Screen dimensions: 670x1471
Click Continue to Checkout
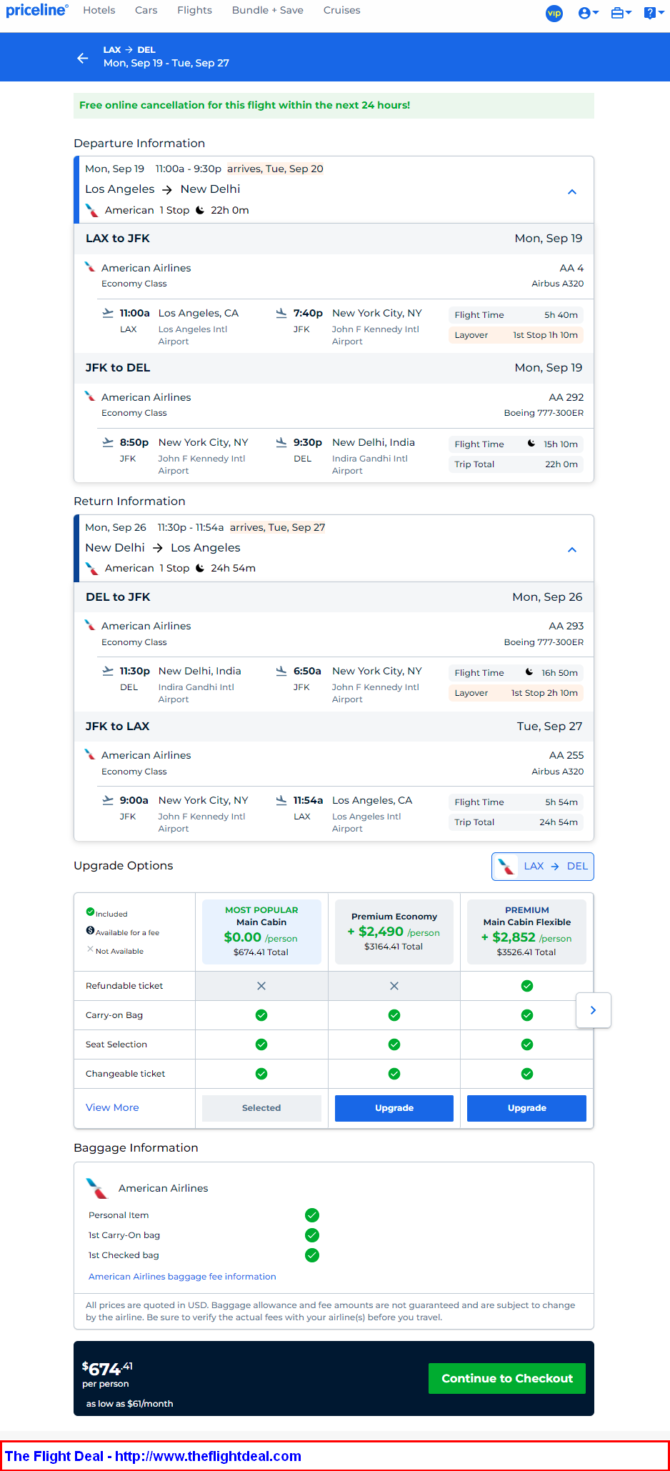[507, 1378]
